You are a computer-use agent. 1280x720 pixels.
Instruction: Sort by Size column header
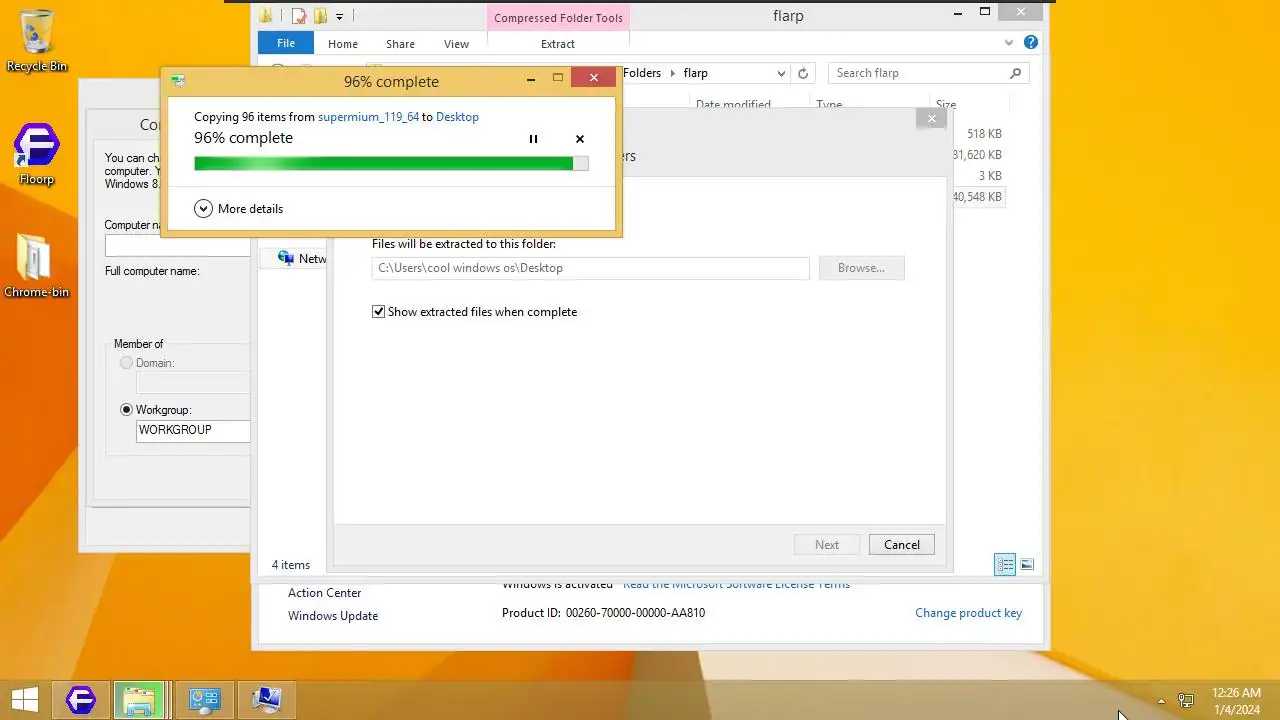[946, 104]
